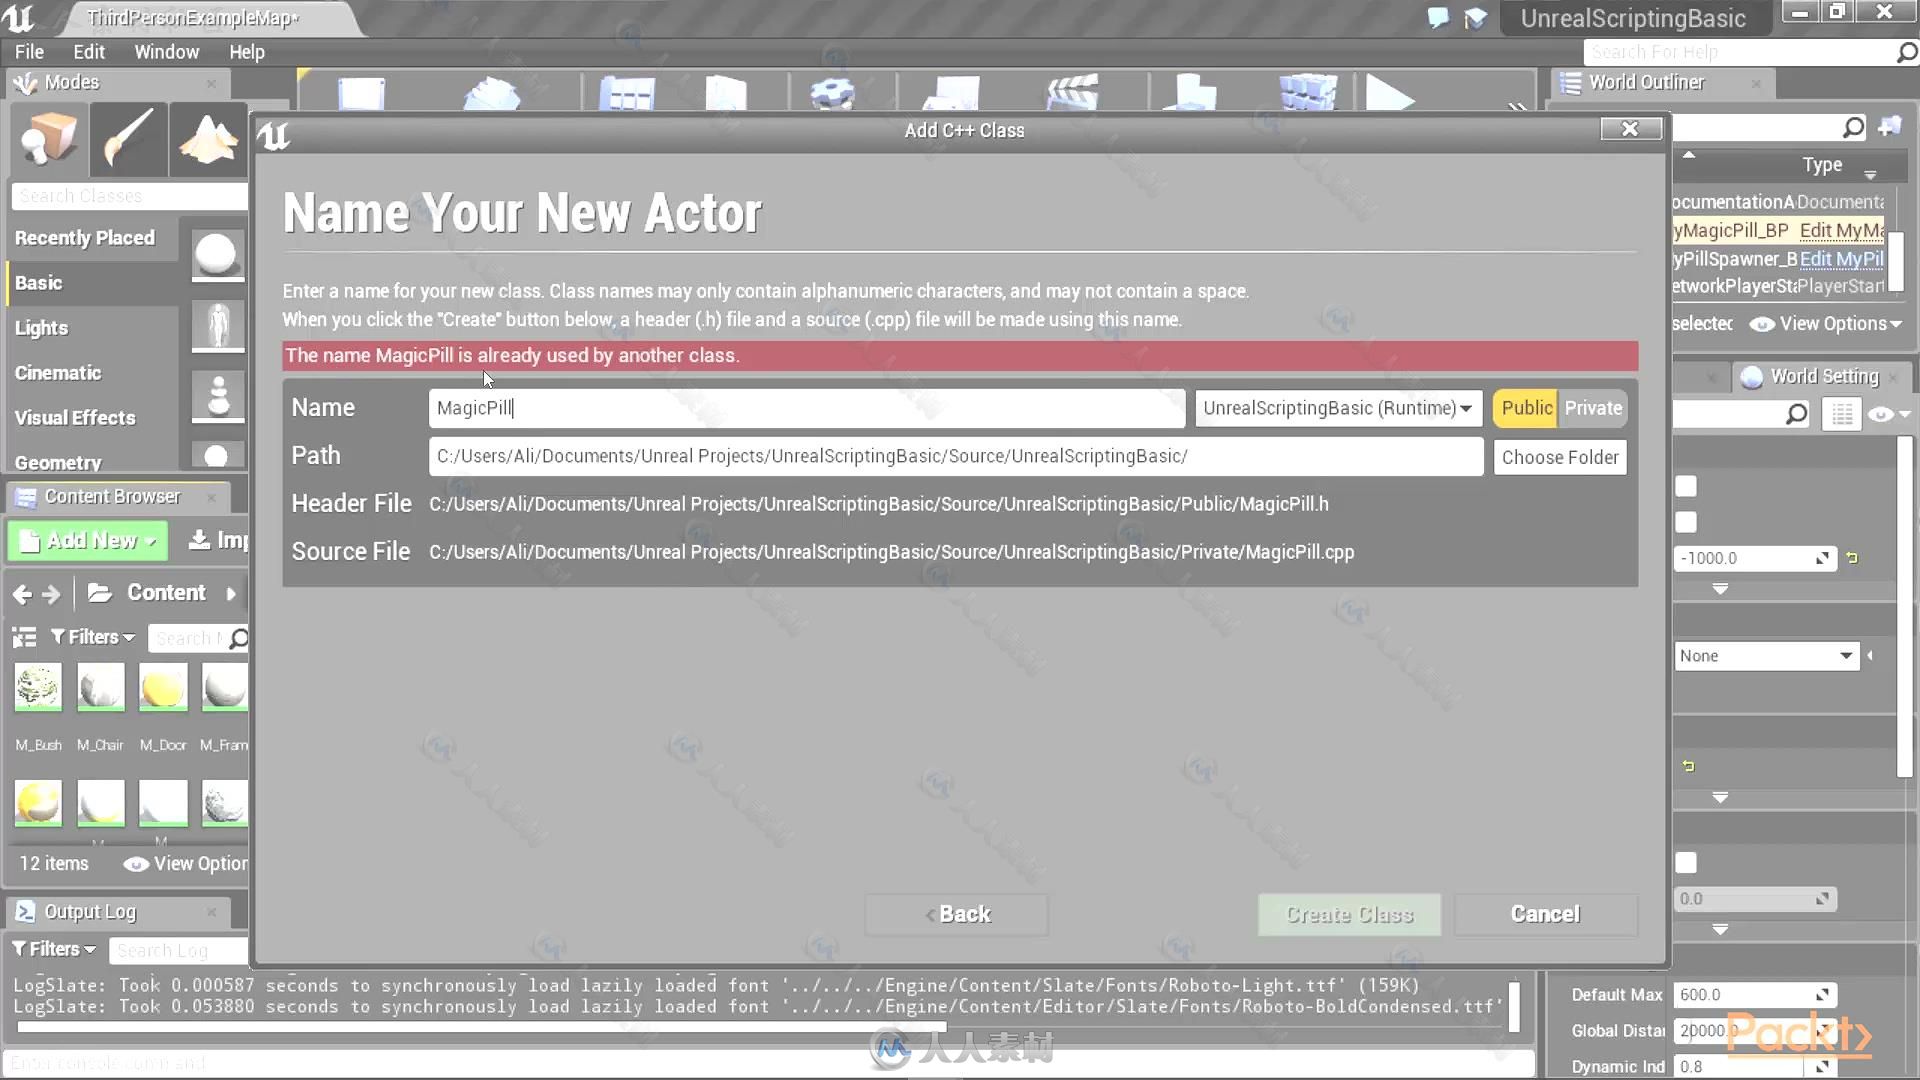This screenshot has height=1080, width=1920.
Task: Click the Output Log panel icon
Action: [24, 911]
